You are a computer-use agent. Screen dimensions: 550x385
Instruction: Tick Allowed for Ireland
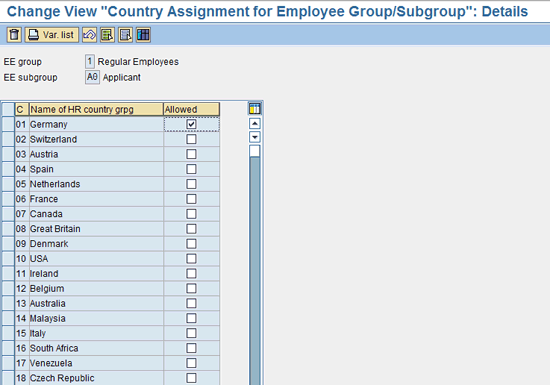pyautogui.click(x=191, y=273)
